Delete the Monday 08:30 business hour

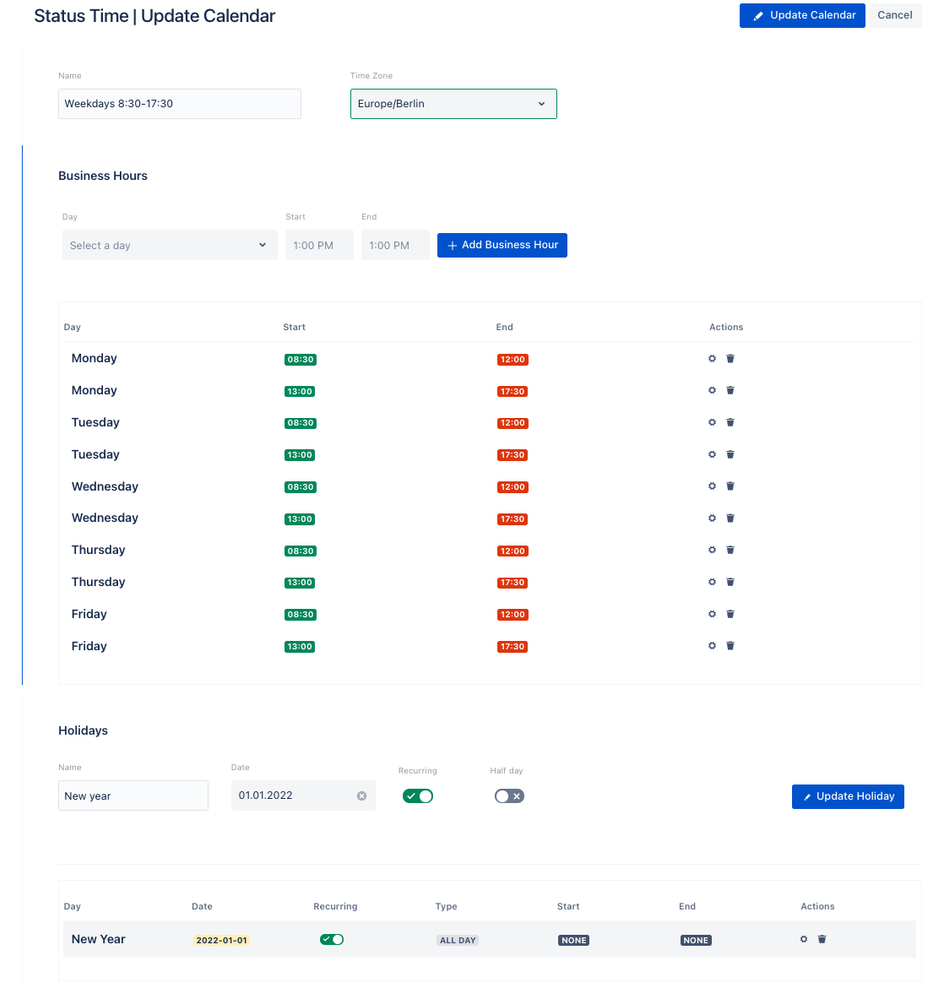click(x=731, y=359)
